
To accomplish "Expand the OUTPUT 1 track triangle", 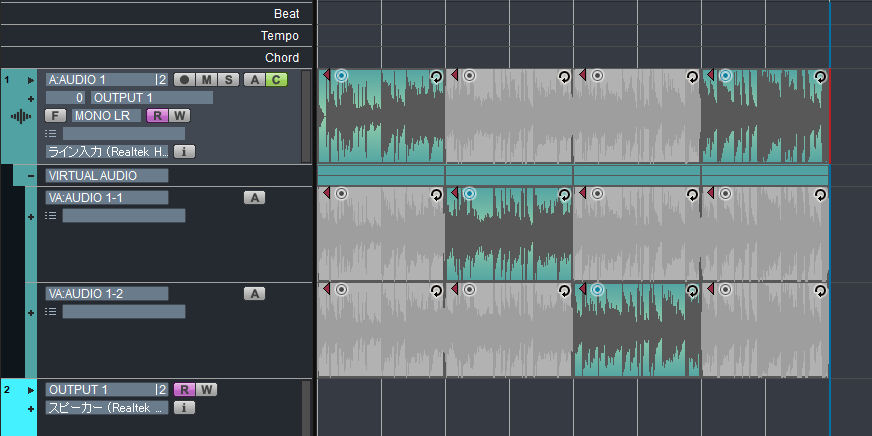I will pos(31,390).
